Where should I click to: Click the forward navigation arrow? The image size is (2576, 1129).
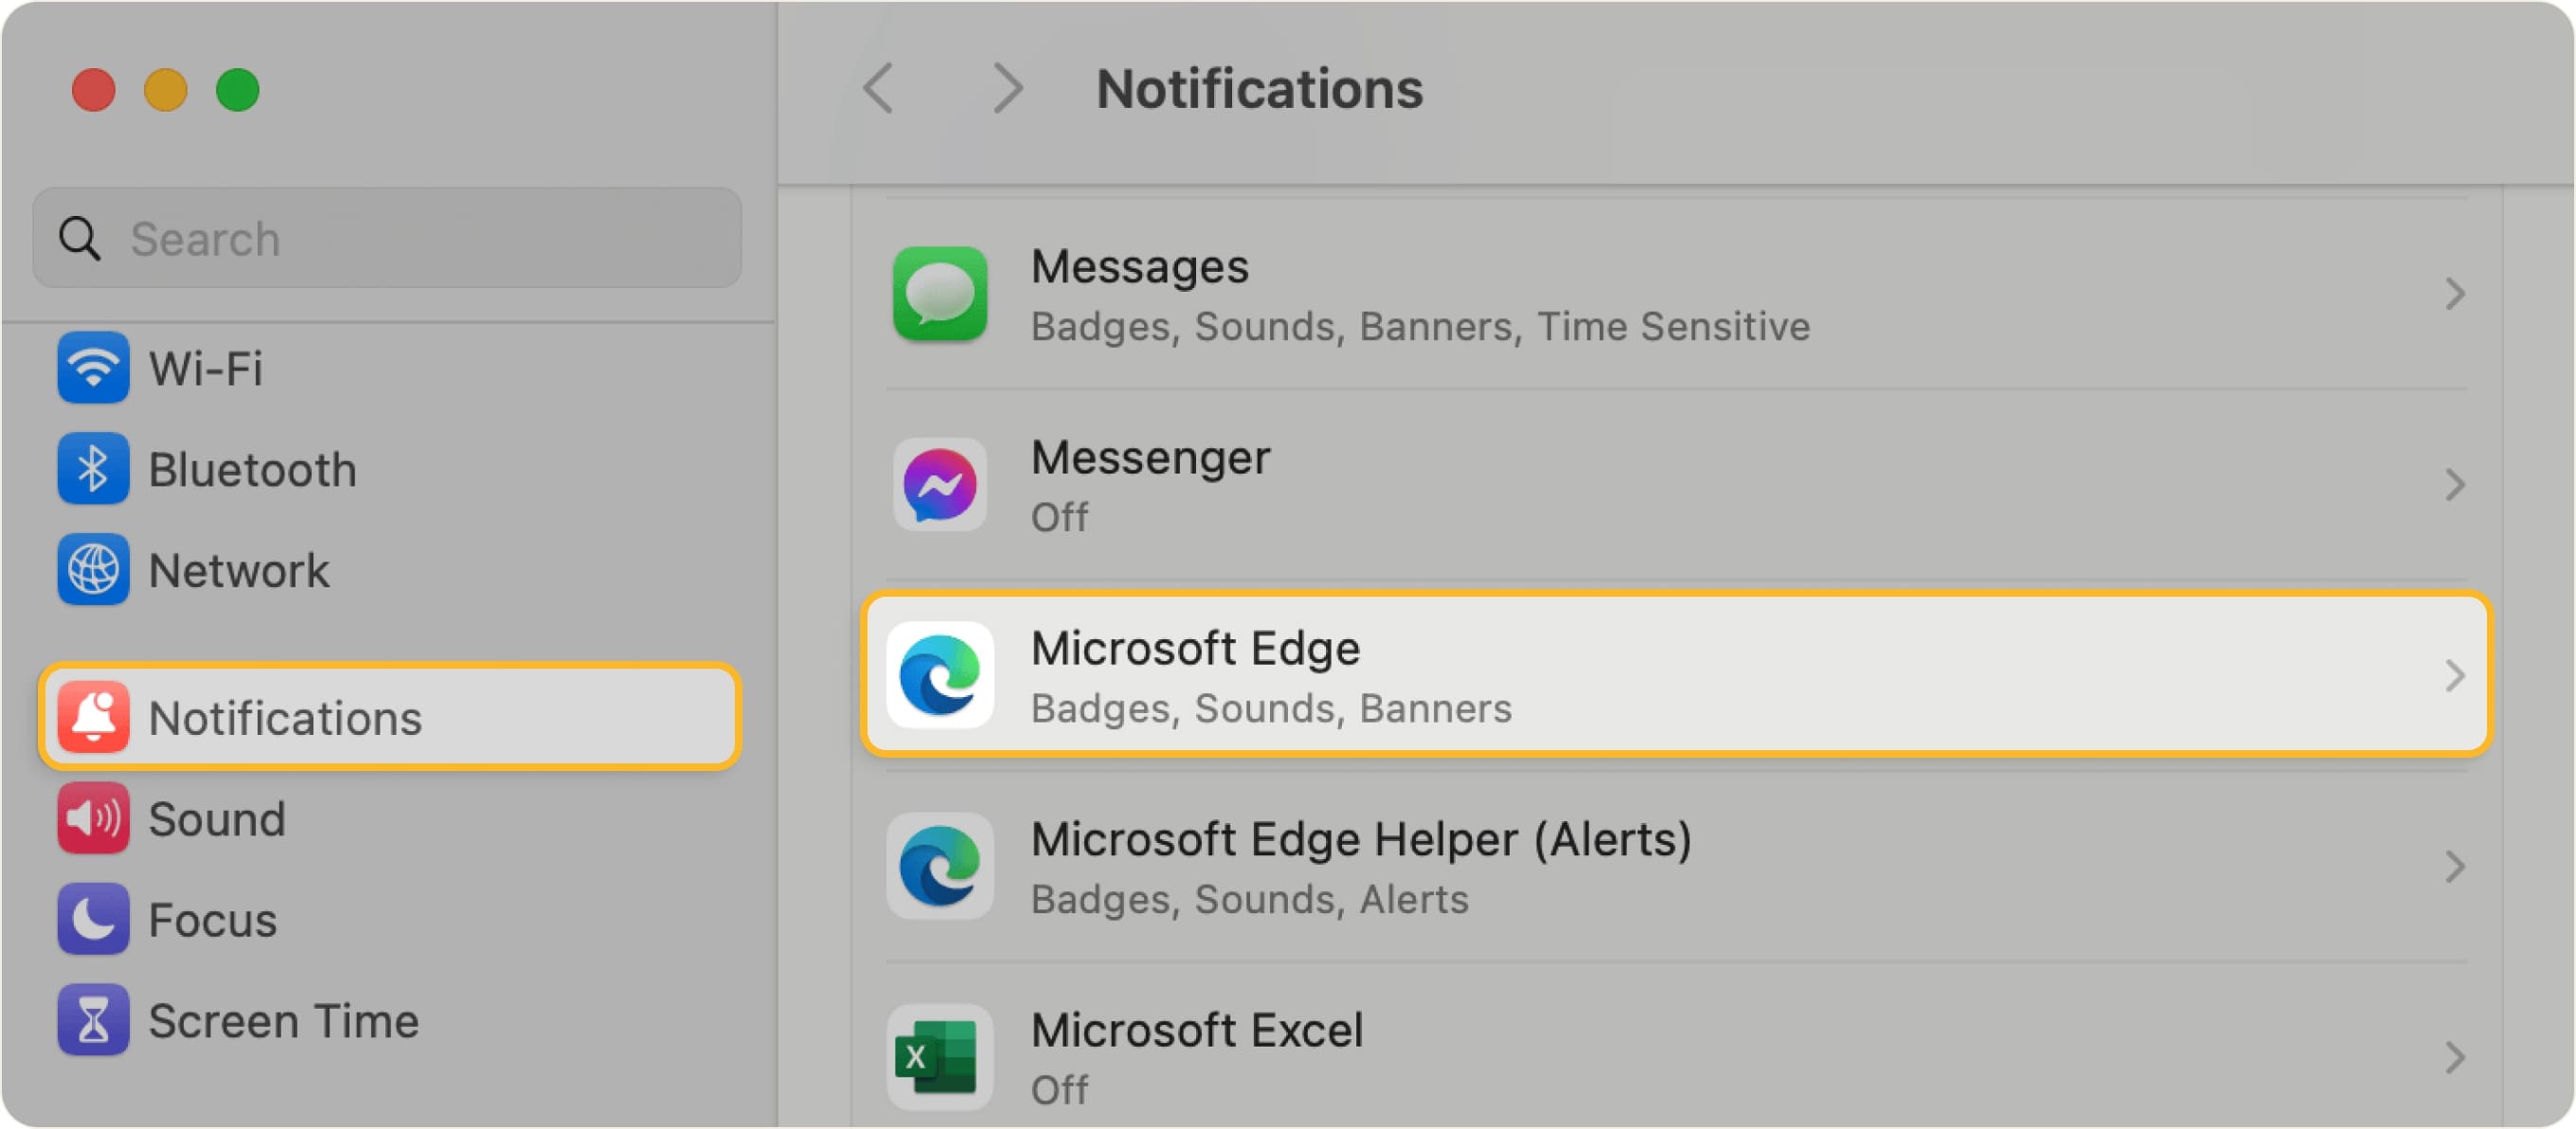coord(1005,88)
